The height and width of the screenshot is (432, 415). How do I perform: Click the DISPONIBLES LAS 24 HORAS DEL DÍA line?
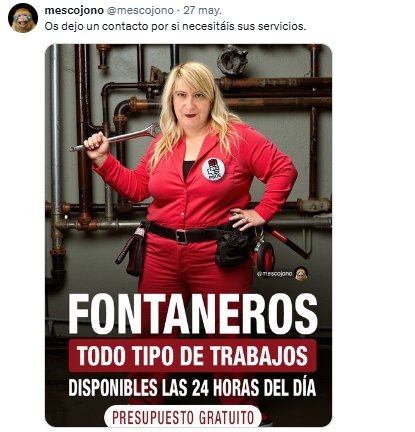pos(192,388)
